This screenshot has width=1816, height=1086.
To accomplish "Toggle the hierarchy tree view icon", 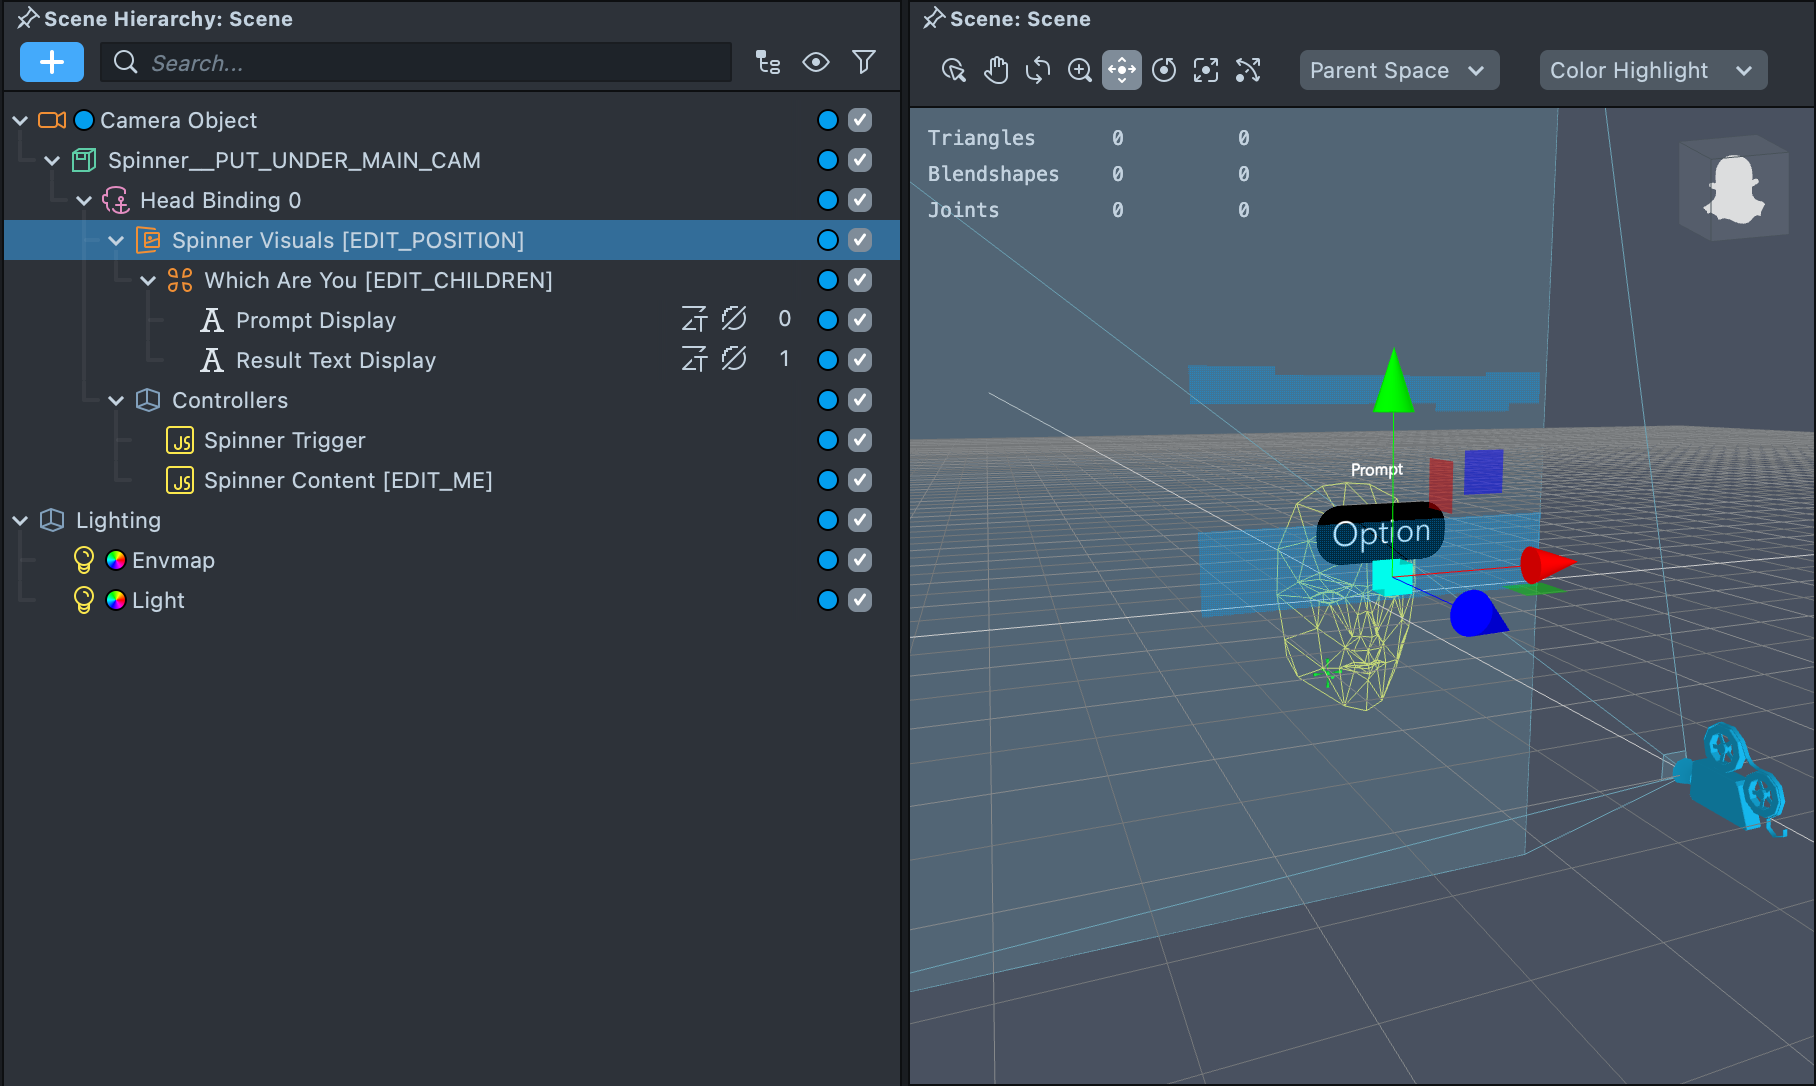I will tap(767, 63).
